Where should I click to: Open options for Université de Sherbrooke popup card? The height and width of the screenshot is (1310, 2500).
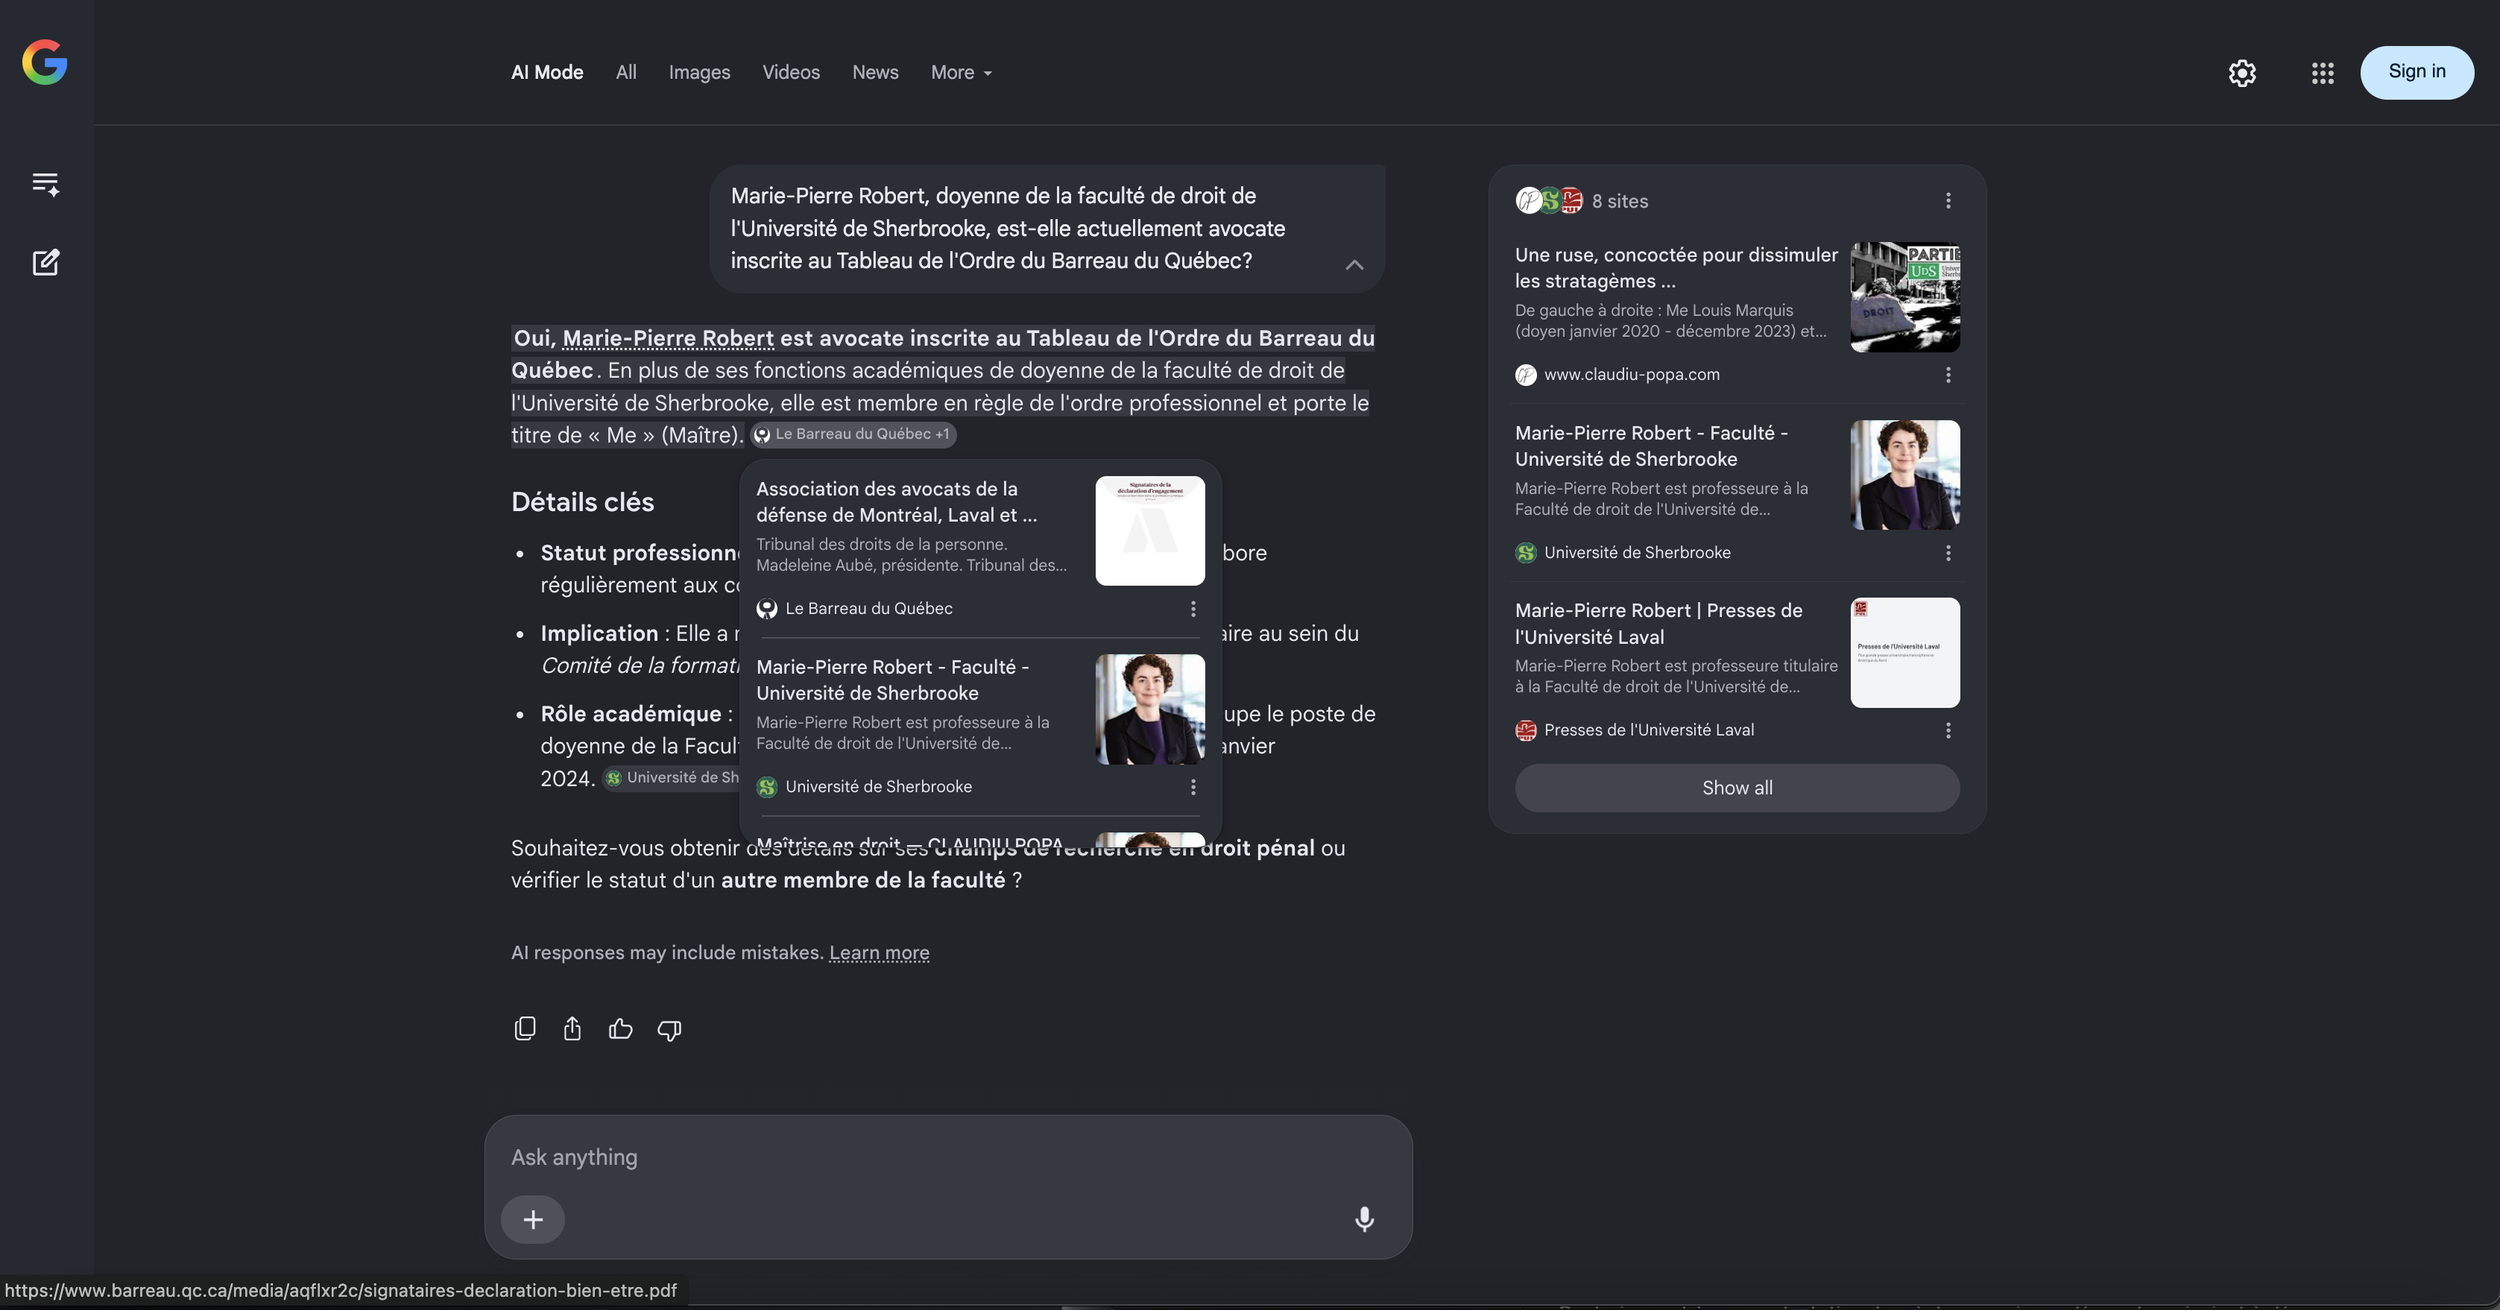(1193, 787)
